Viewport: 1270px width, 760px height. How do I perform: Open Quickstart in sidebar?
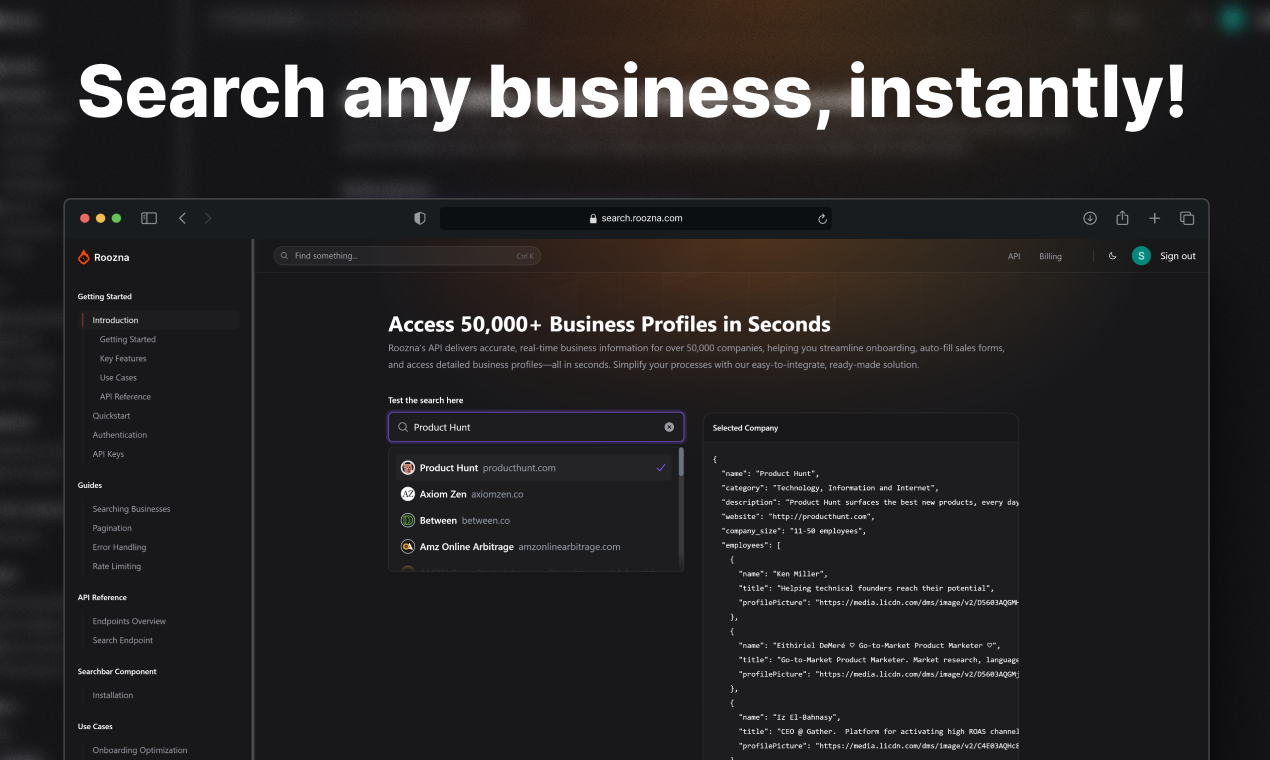(x=111, y=415)
